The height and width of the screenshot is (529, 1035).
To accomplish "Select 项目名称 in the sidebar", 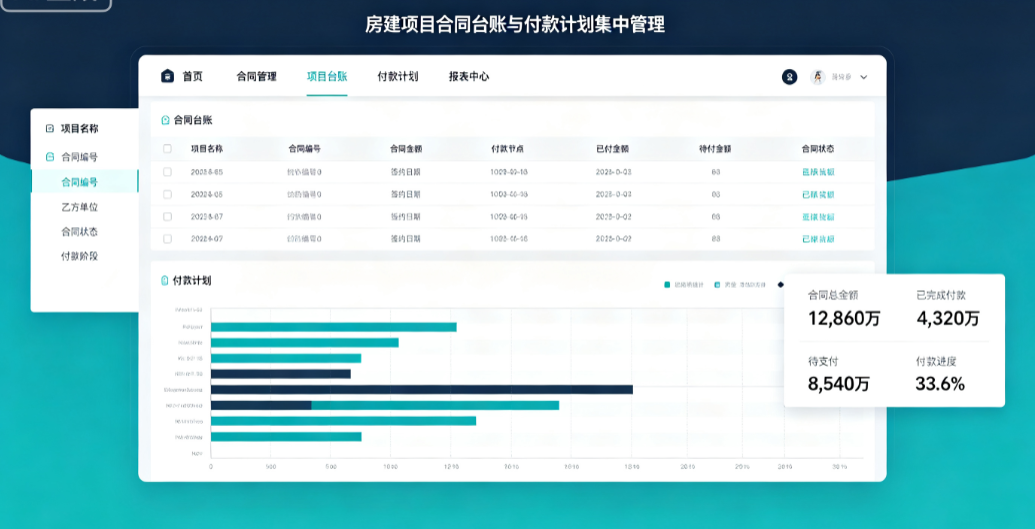I will 79,129.
